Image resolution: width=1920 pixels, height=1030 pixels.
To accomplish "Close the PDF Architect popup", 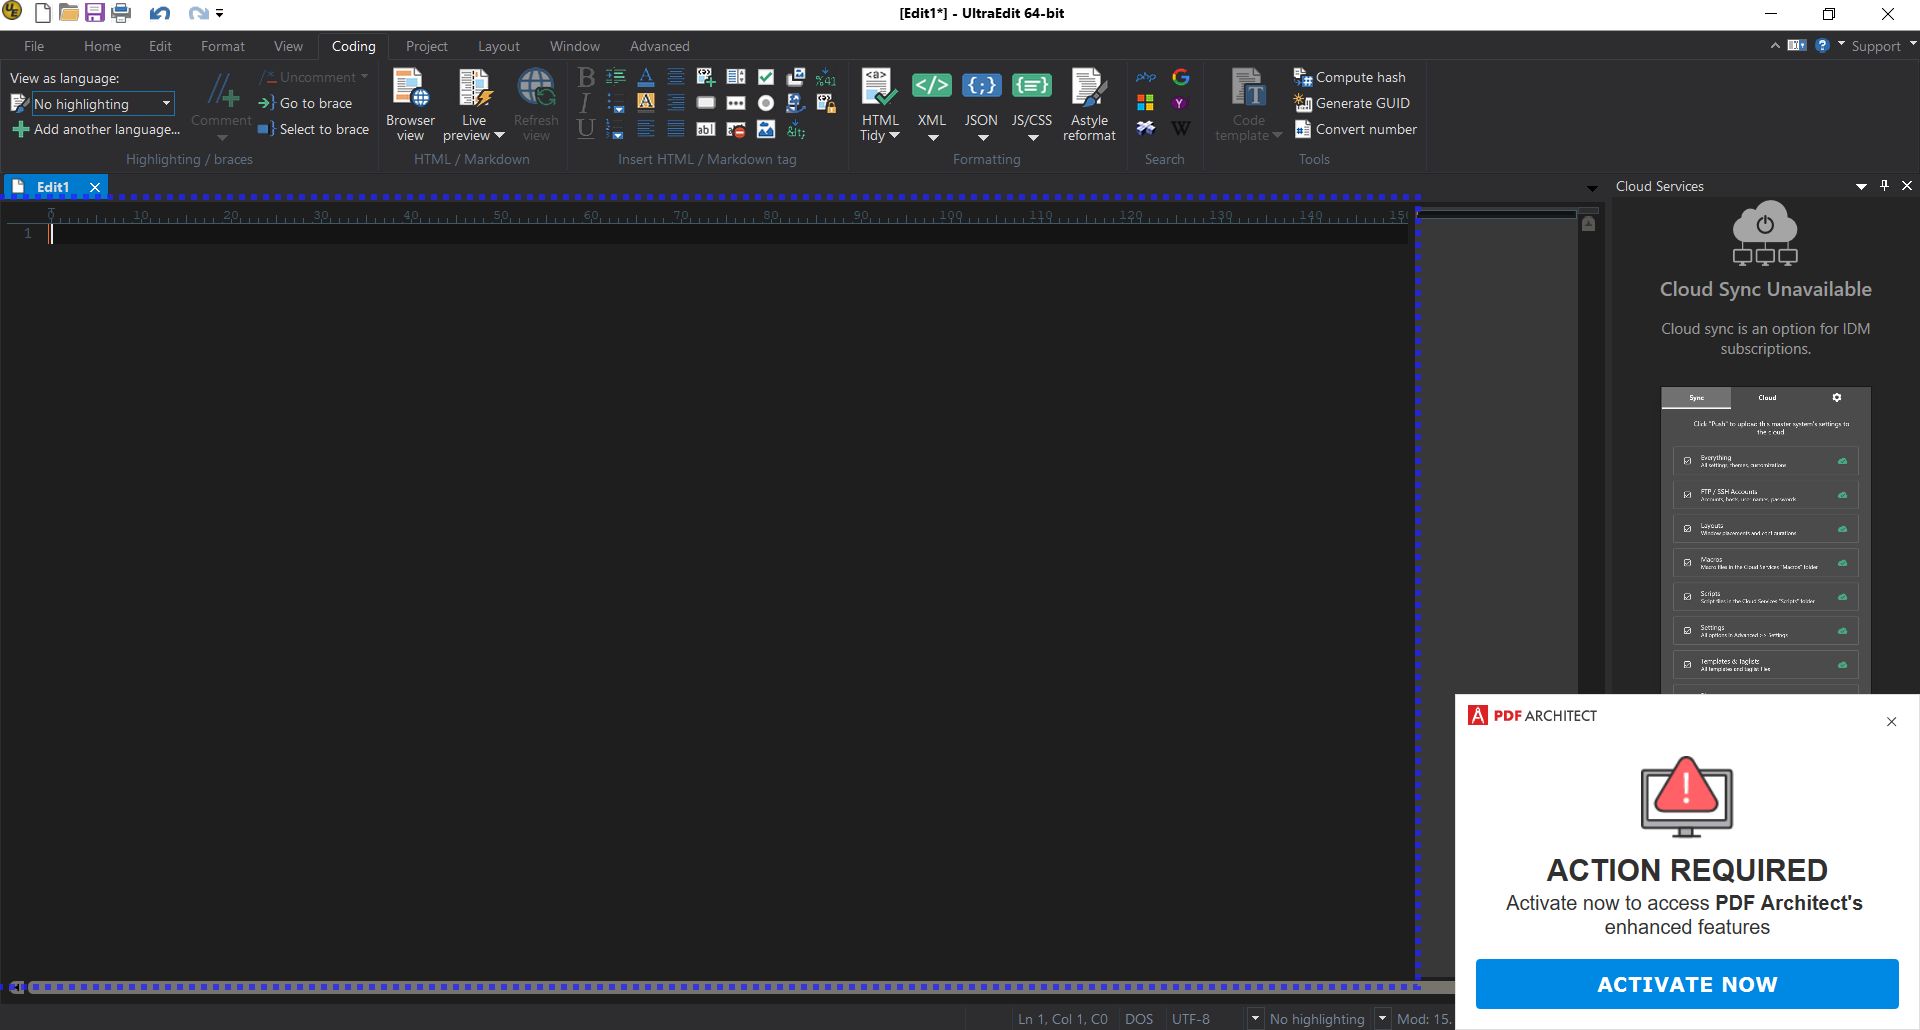I will (x=1891, y=722).
